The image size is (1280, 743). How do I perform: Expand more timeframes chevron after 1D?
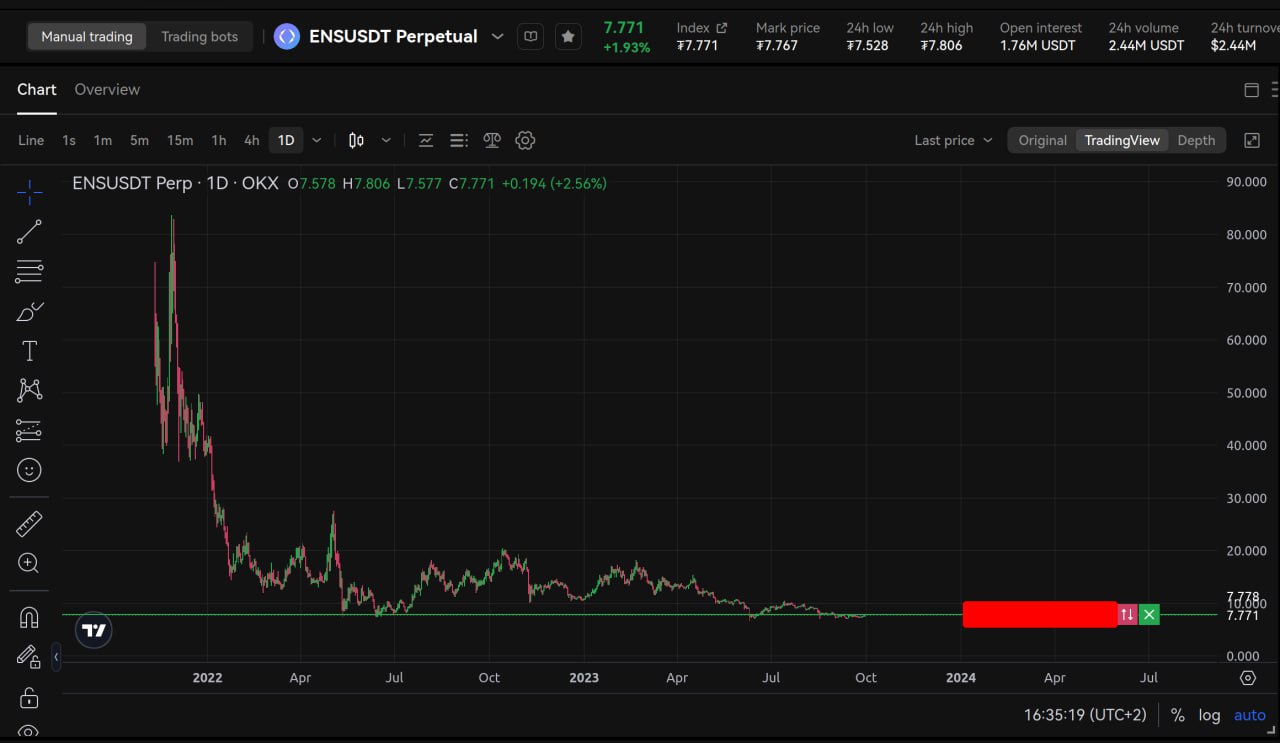click(317, 140)
